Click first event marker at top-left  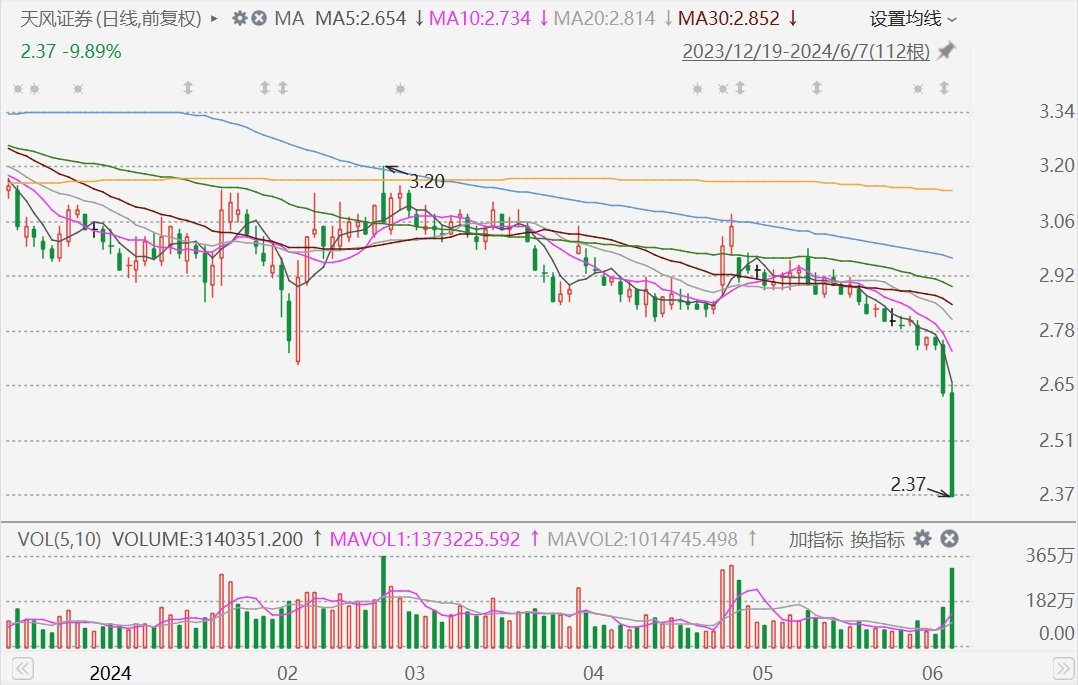click(x=17, y=89)
